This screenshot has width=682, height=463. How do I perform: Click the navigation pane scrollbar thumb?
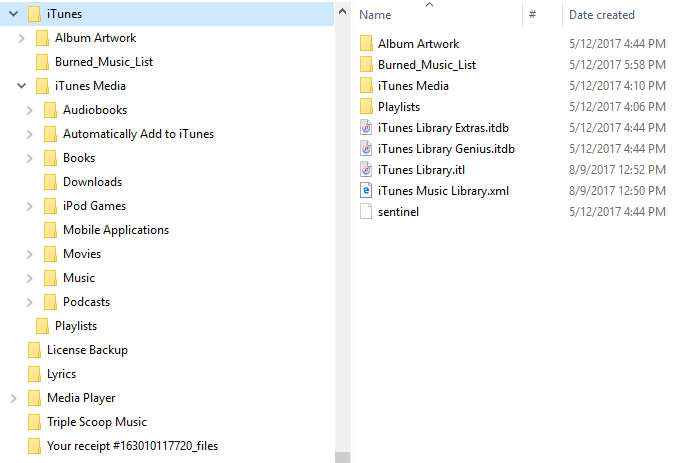[x=342, y=457]
